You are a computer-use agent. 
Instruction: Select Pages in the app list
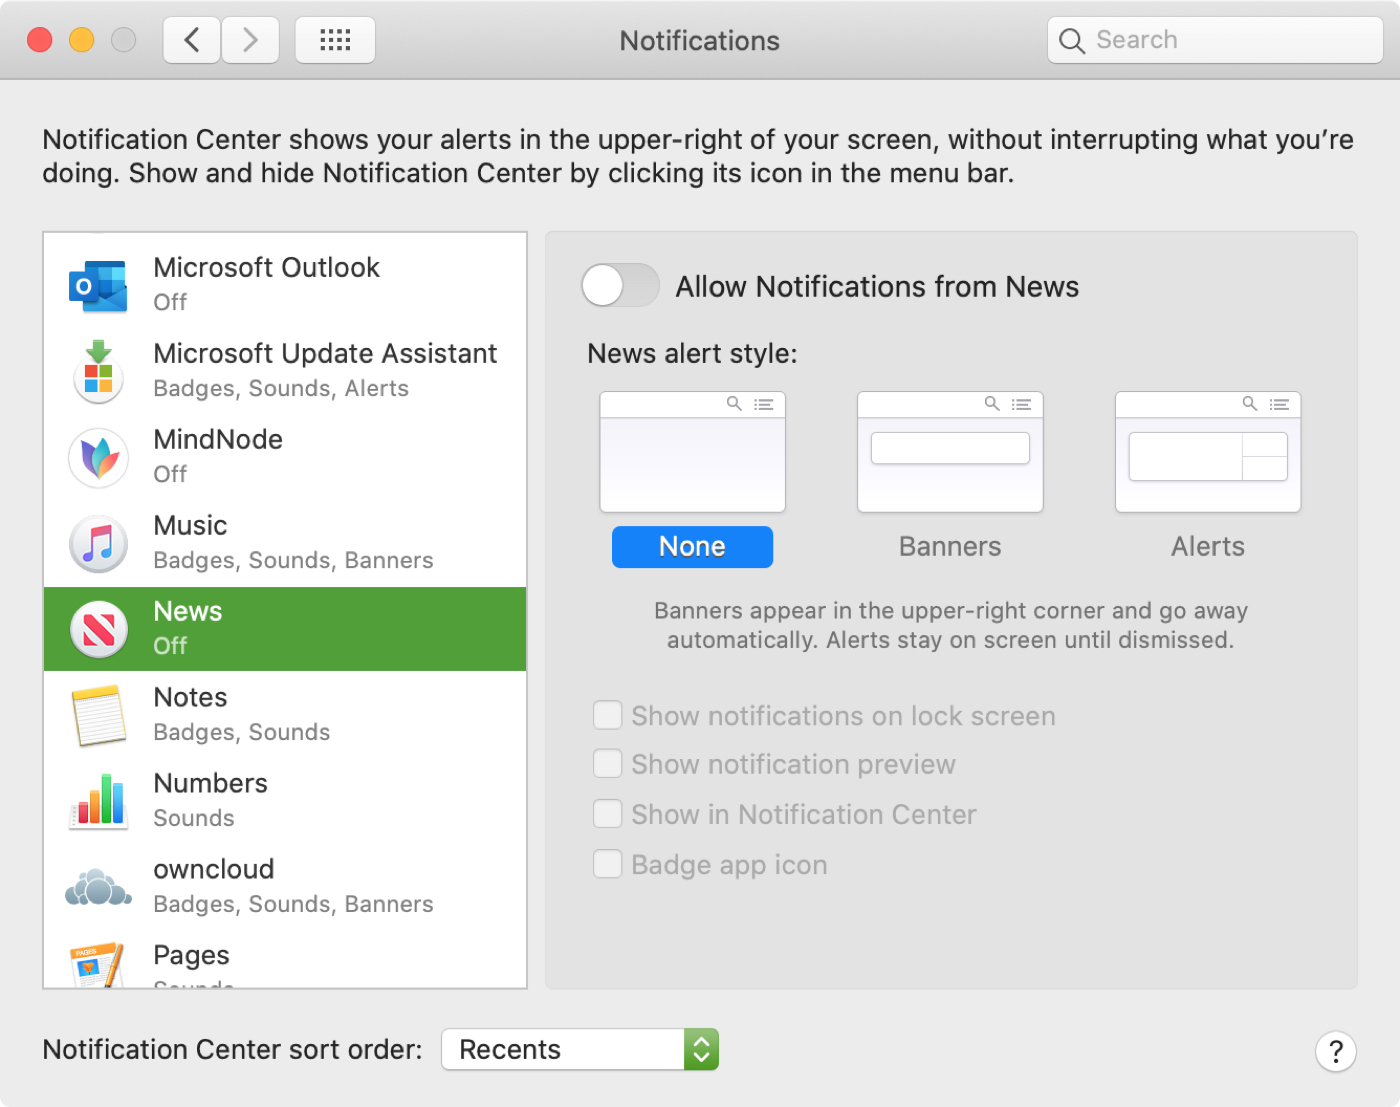pos(285,960)
